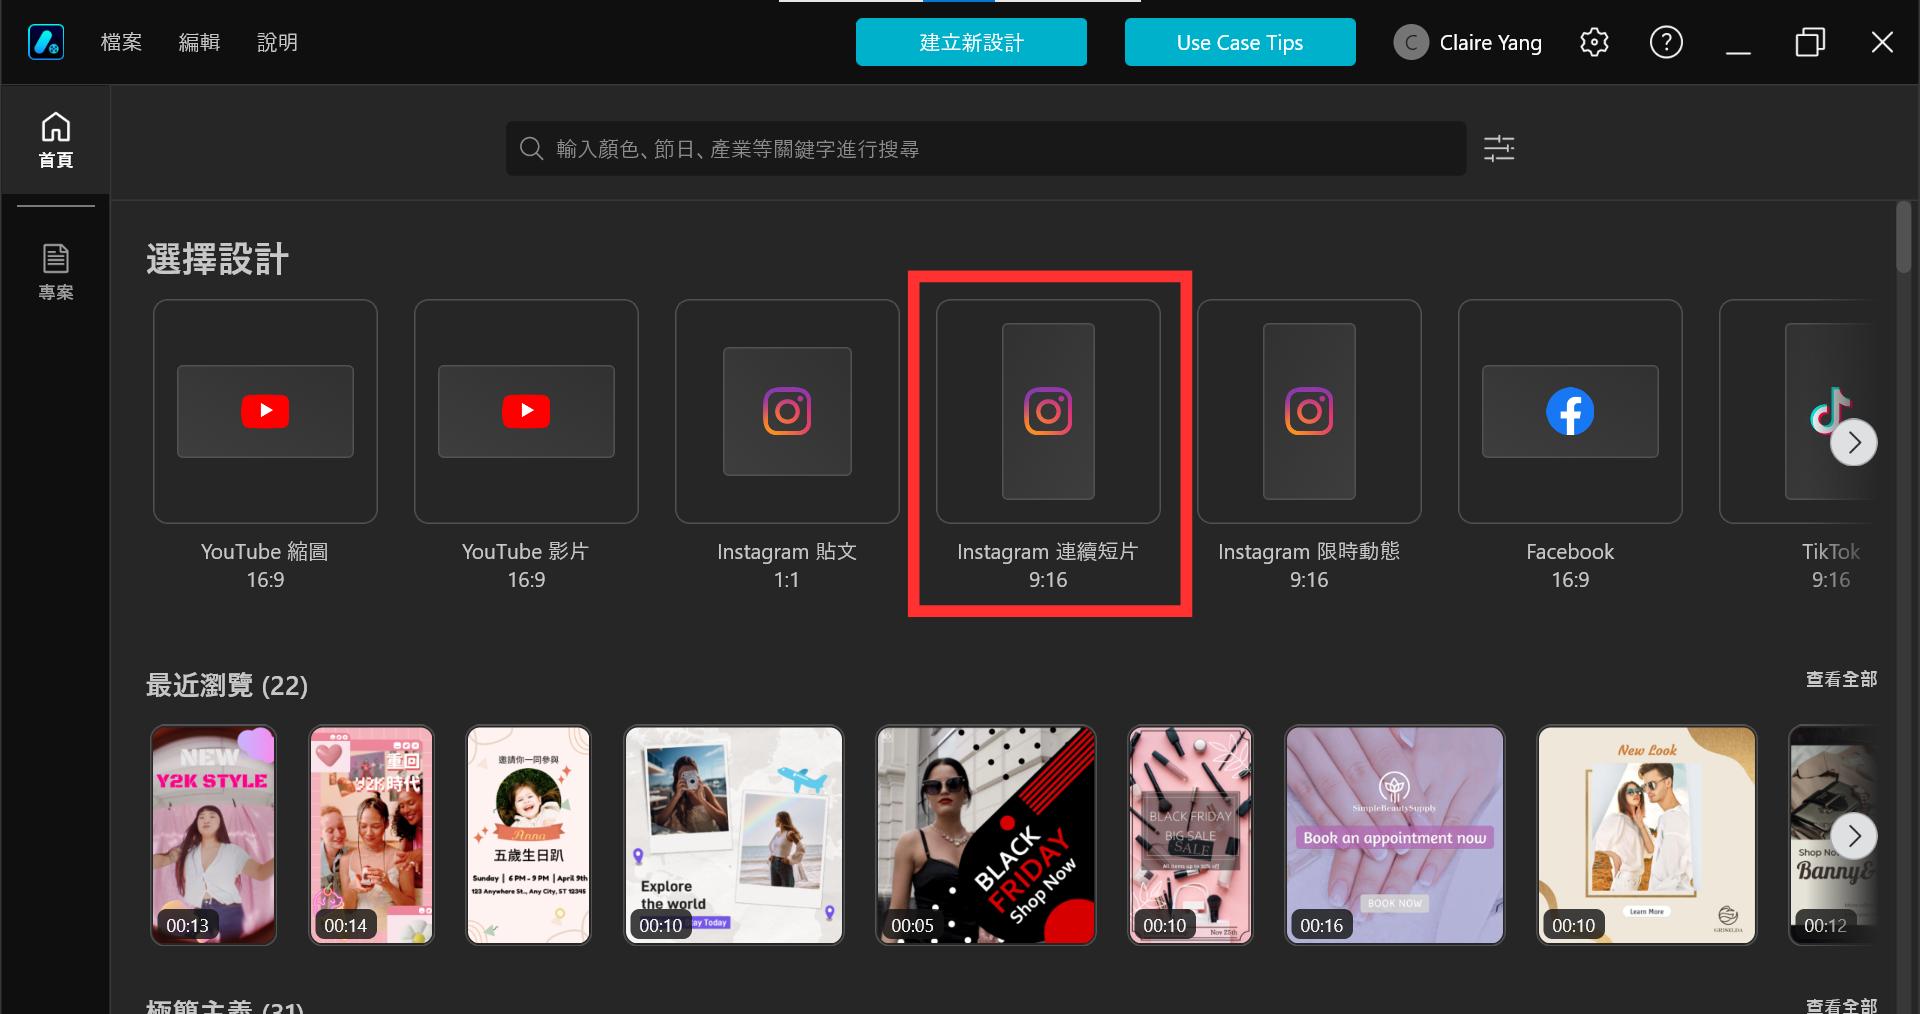This screenshot has height=1014, width=1920.
Task: Open settings via the gear icon
Action: click(x=1593, y=42)
